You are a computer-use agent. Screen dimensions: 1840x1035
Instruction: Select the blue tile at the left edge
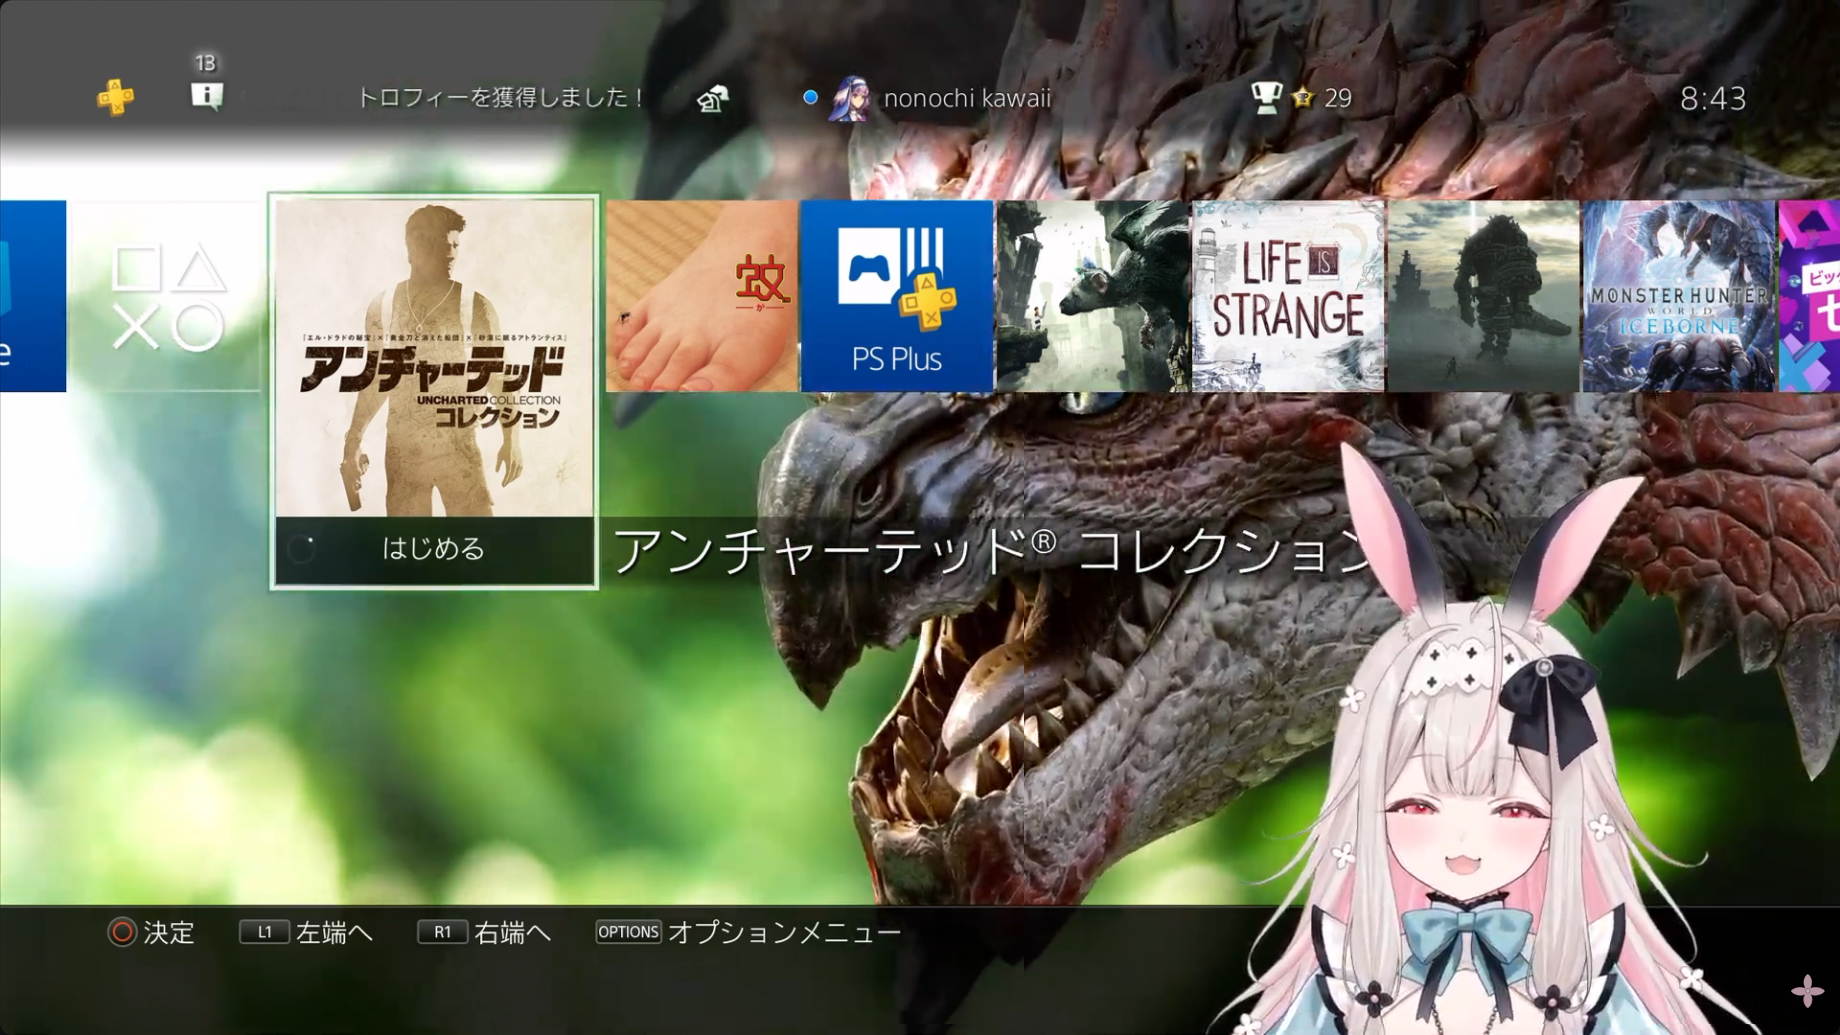point(33,296)
